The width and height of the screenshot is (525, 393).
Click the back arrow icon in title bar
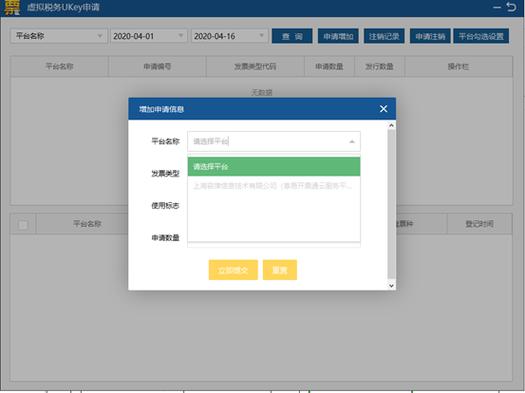point(511,7)
